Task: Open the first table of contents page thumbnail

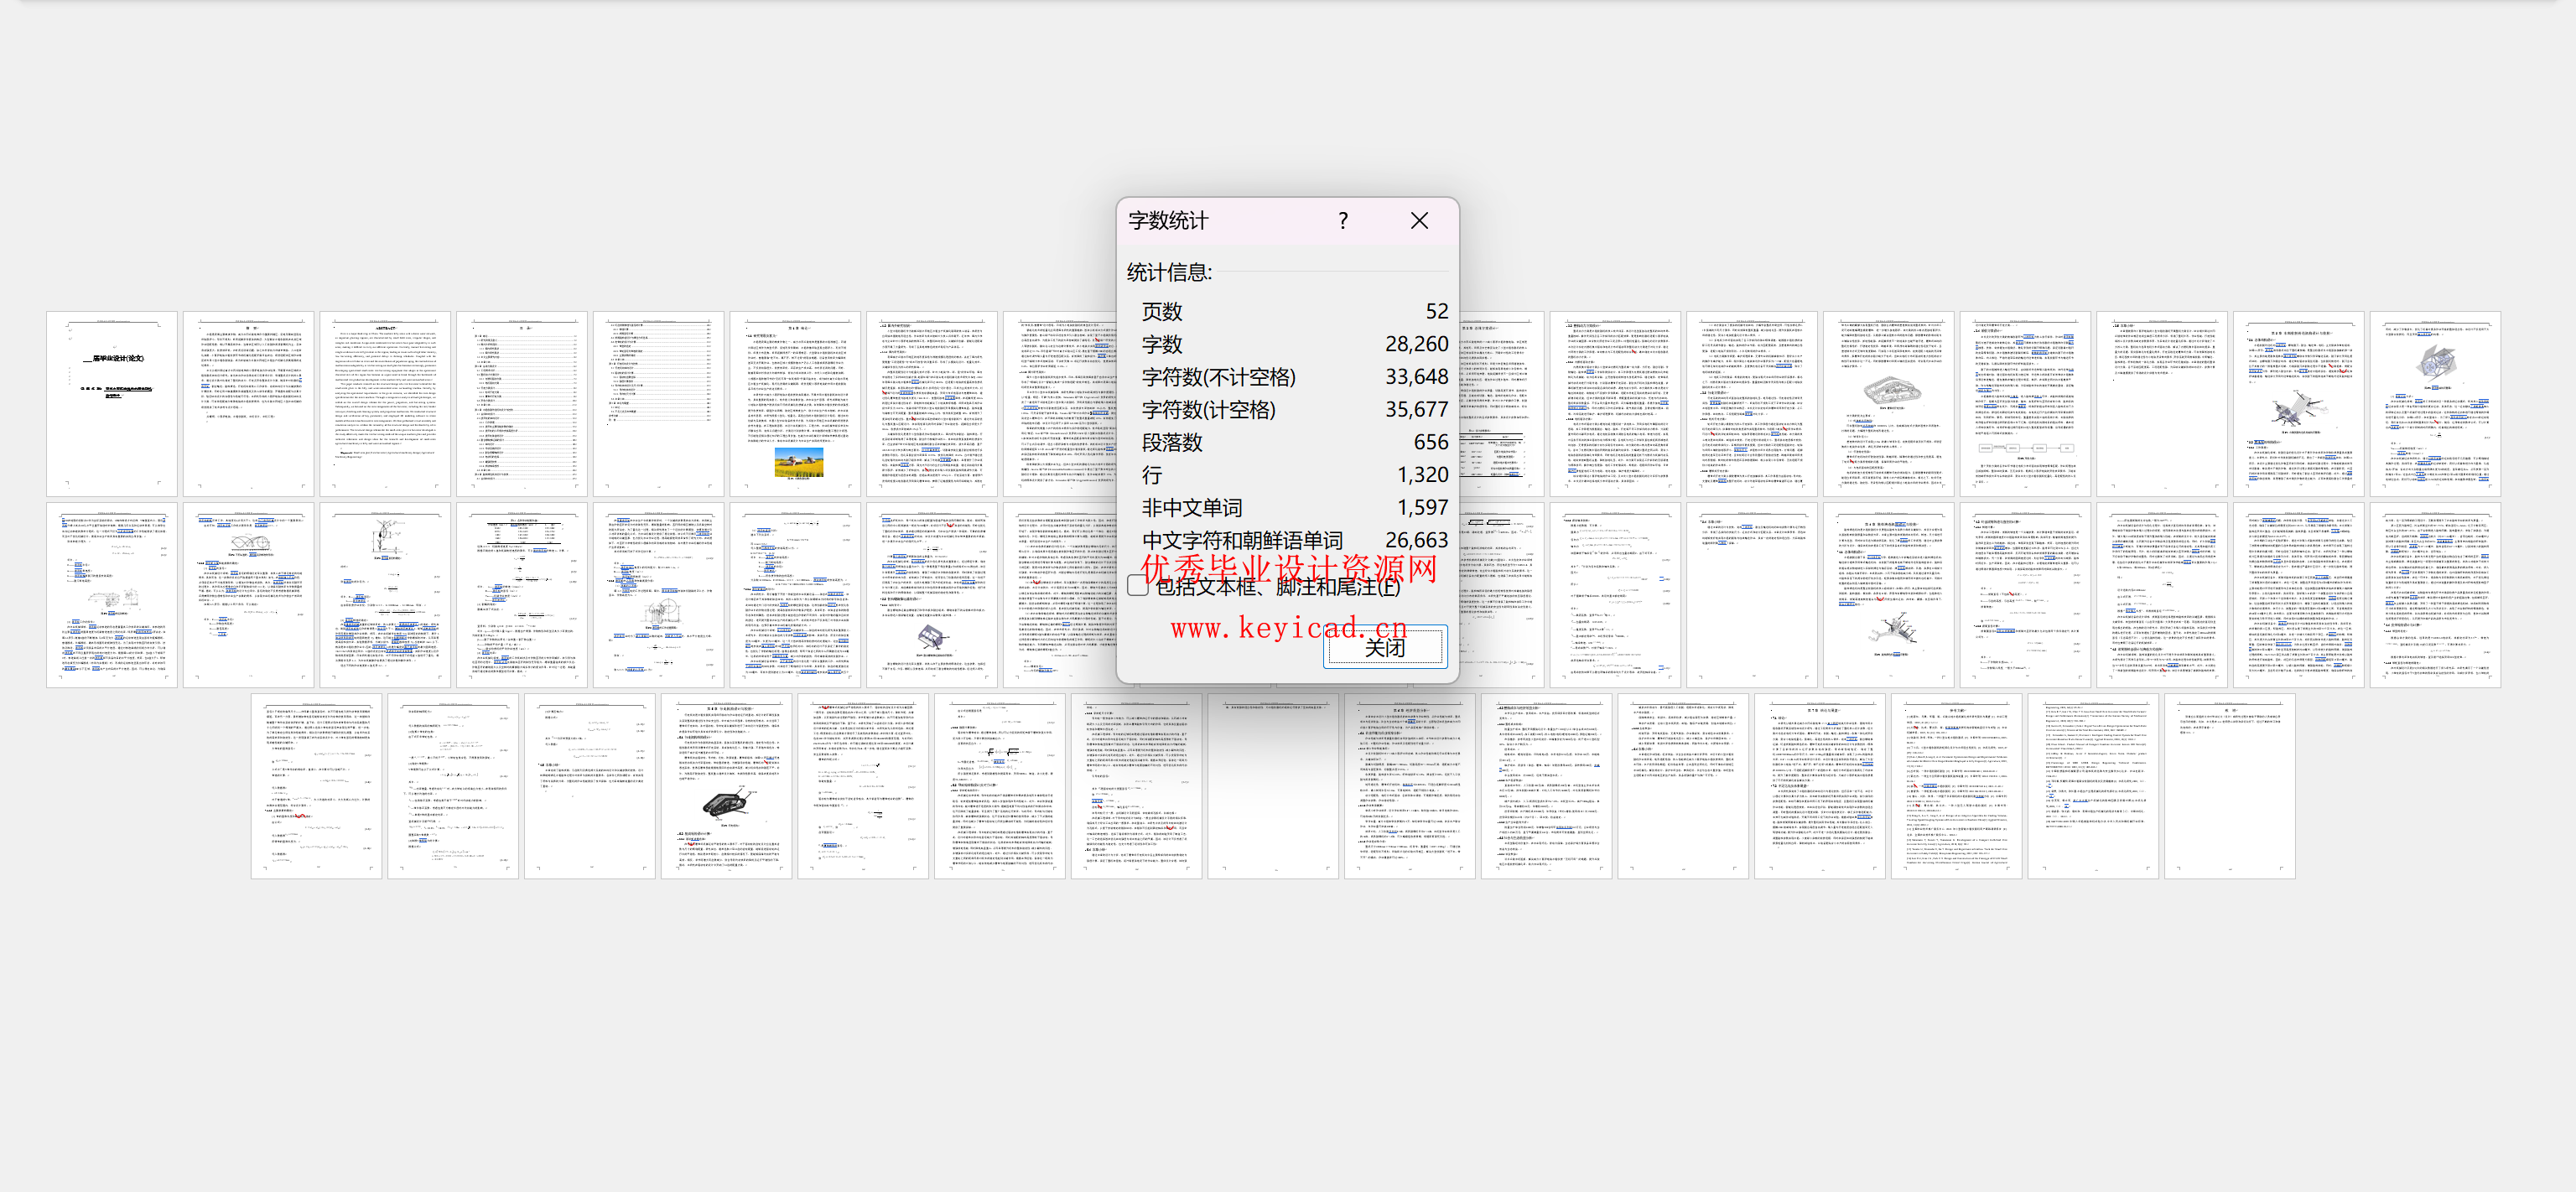Action: click(x=522, y=404)
